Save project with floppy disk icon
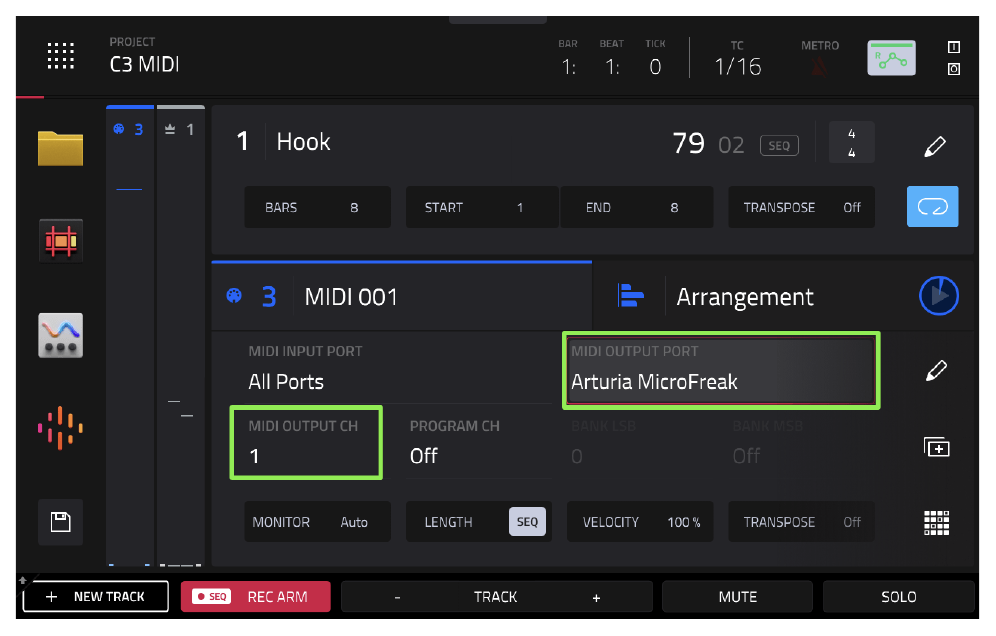The width and height of the screenshot is (996, 636). point(60,522)
